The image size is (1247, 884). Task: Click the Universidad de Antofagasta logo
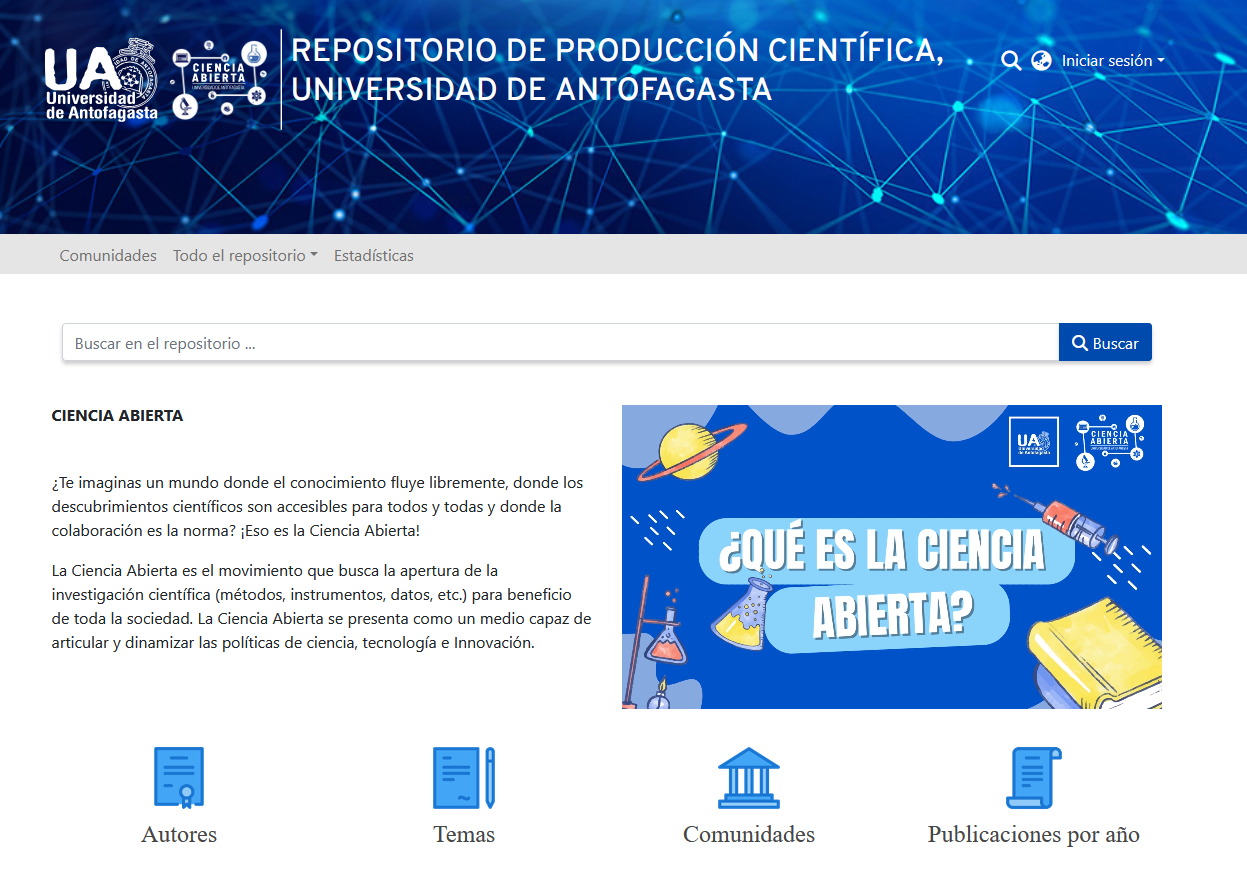point(101,80)
